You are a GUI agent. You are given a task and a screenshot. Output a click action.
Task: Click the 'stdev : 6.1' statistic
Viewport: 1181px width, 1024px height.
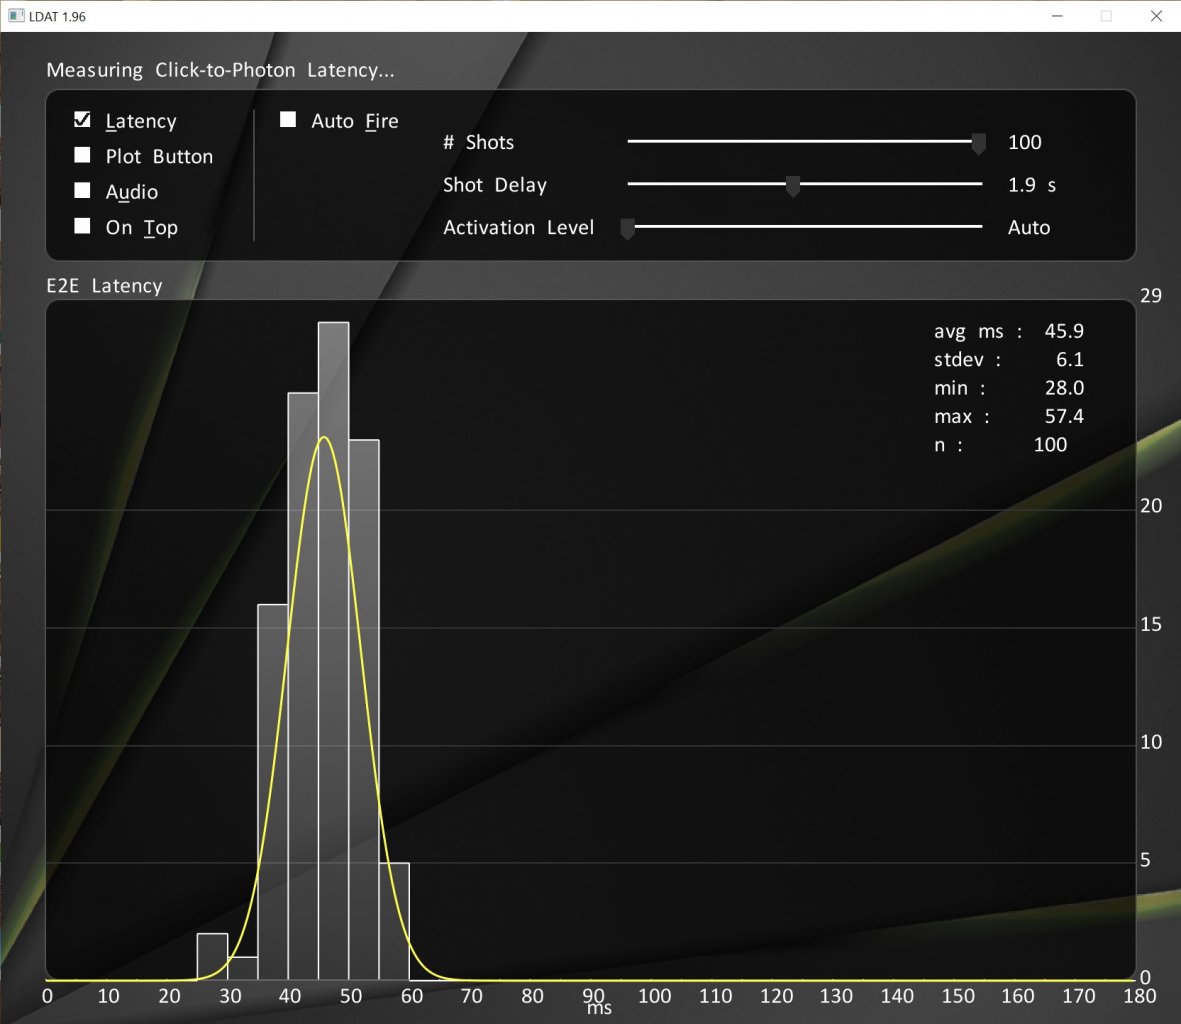(1009, 360)
